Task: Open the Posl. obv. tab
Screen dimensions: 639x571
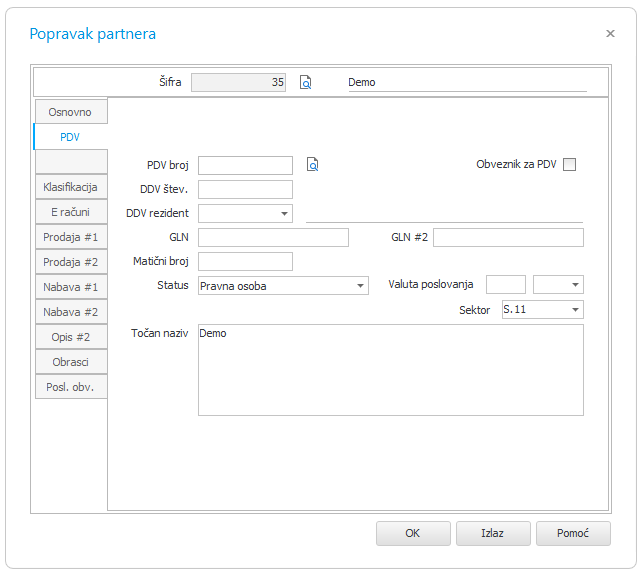Action: pyautogui.click(x=71, y=387)
